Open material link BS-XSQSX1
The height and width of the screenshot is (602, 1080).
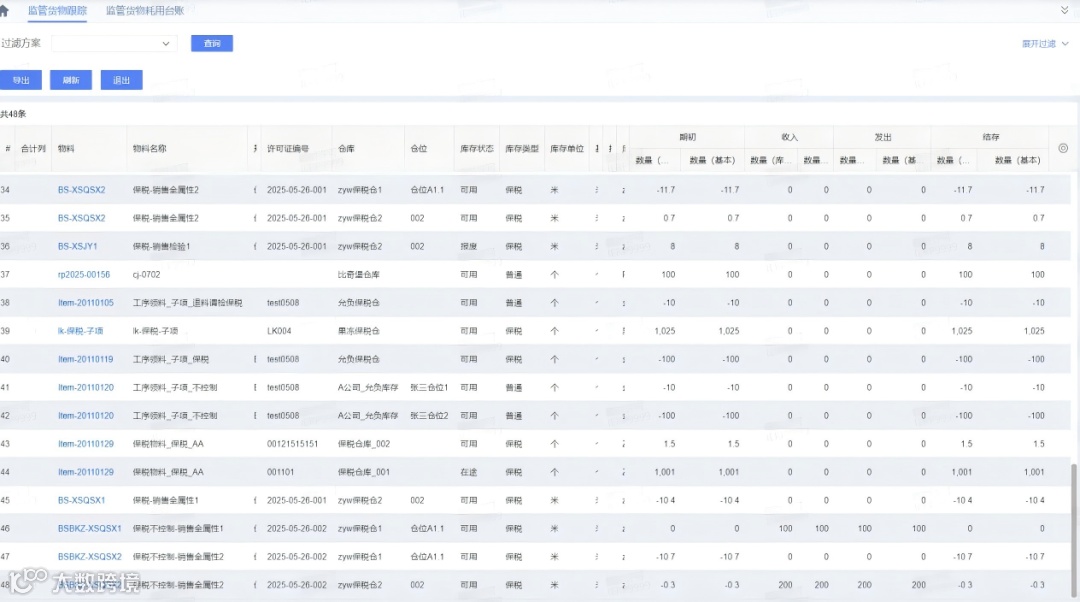click(81, 500)
